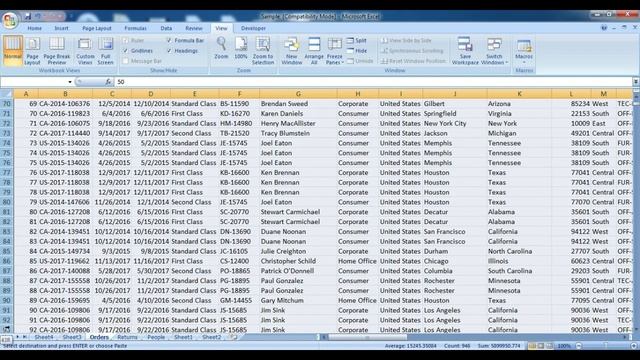Open the Formulas ribbon tab

135,28
